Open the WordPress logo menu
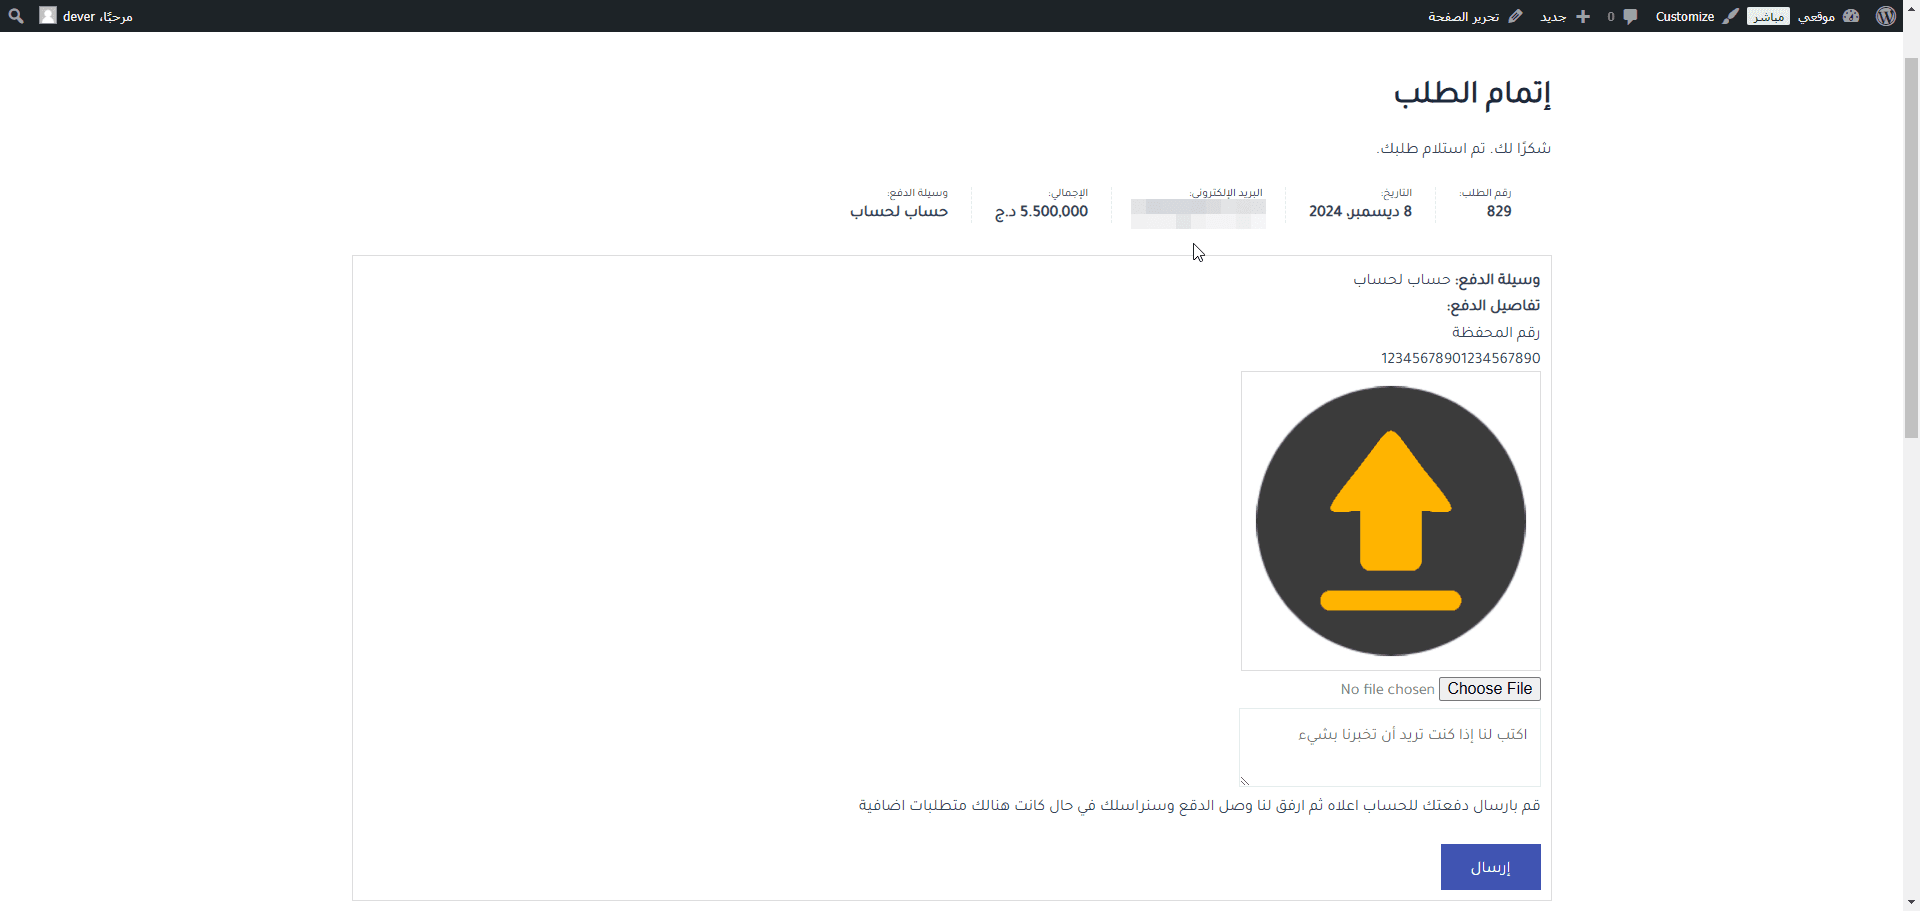Image resolution: width=1920 pixels, height=911 pixels. [x=1885, y=16]
